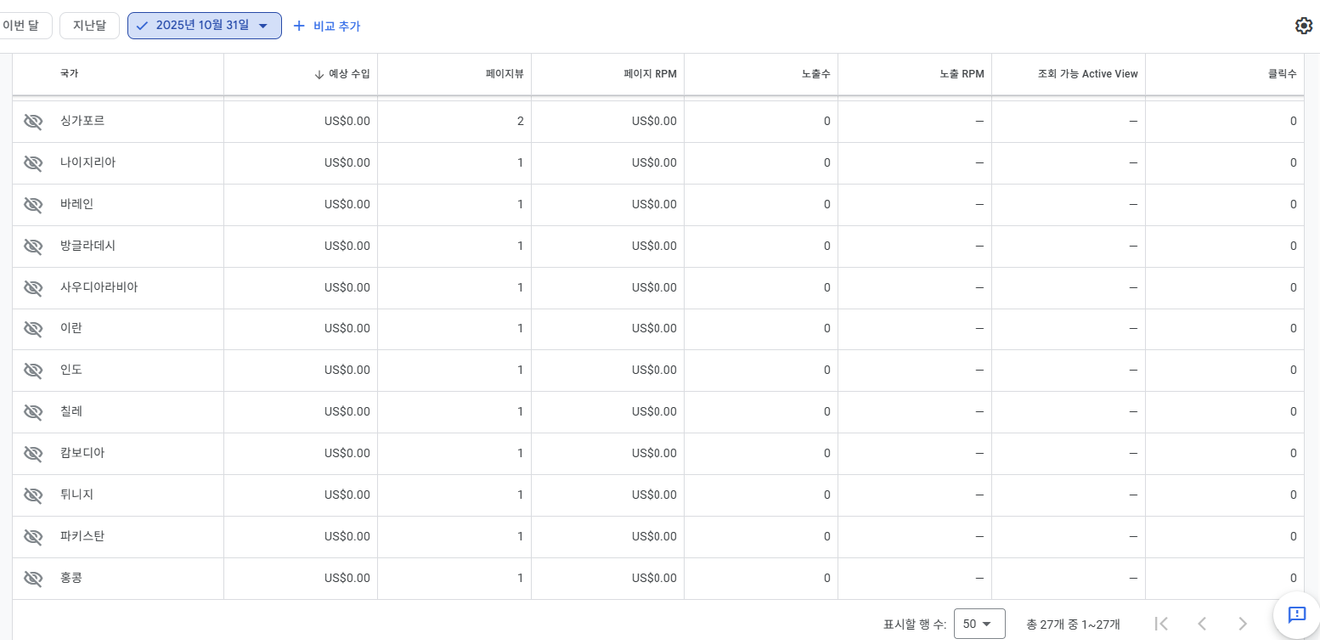Select the 이번 달 date range

pos(21,26)
